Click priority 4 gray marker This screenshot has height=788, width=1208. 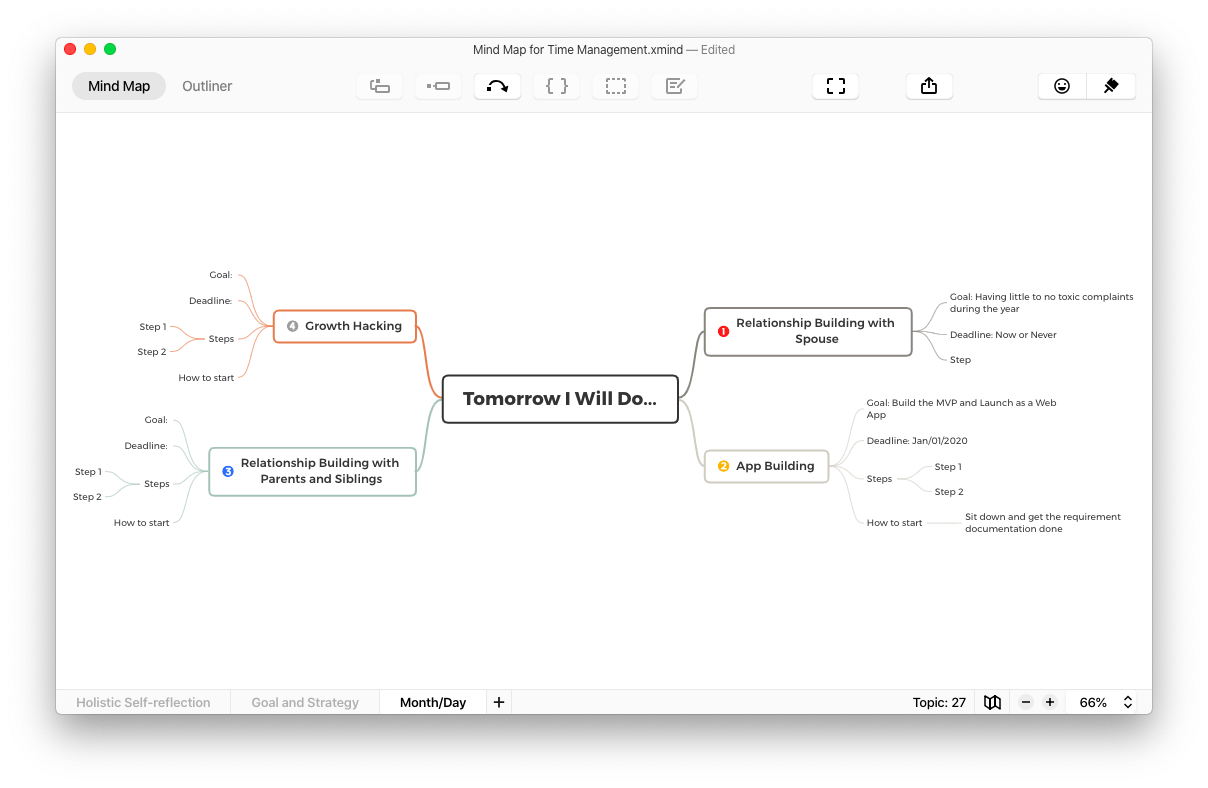tap(293, 326)
